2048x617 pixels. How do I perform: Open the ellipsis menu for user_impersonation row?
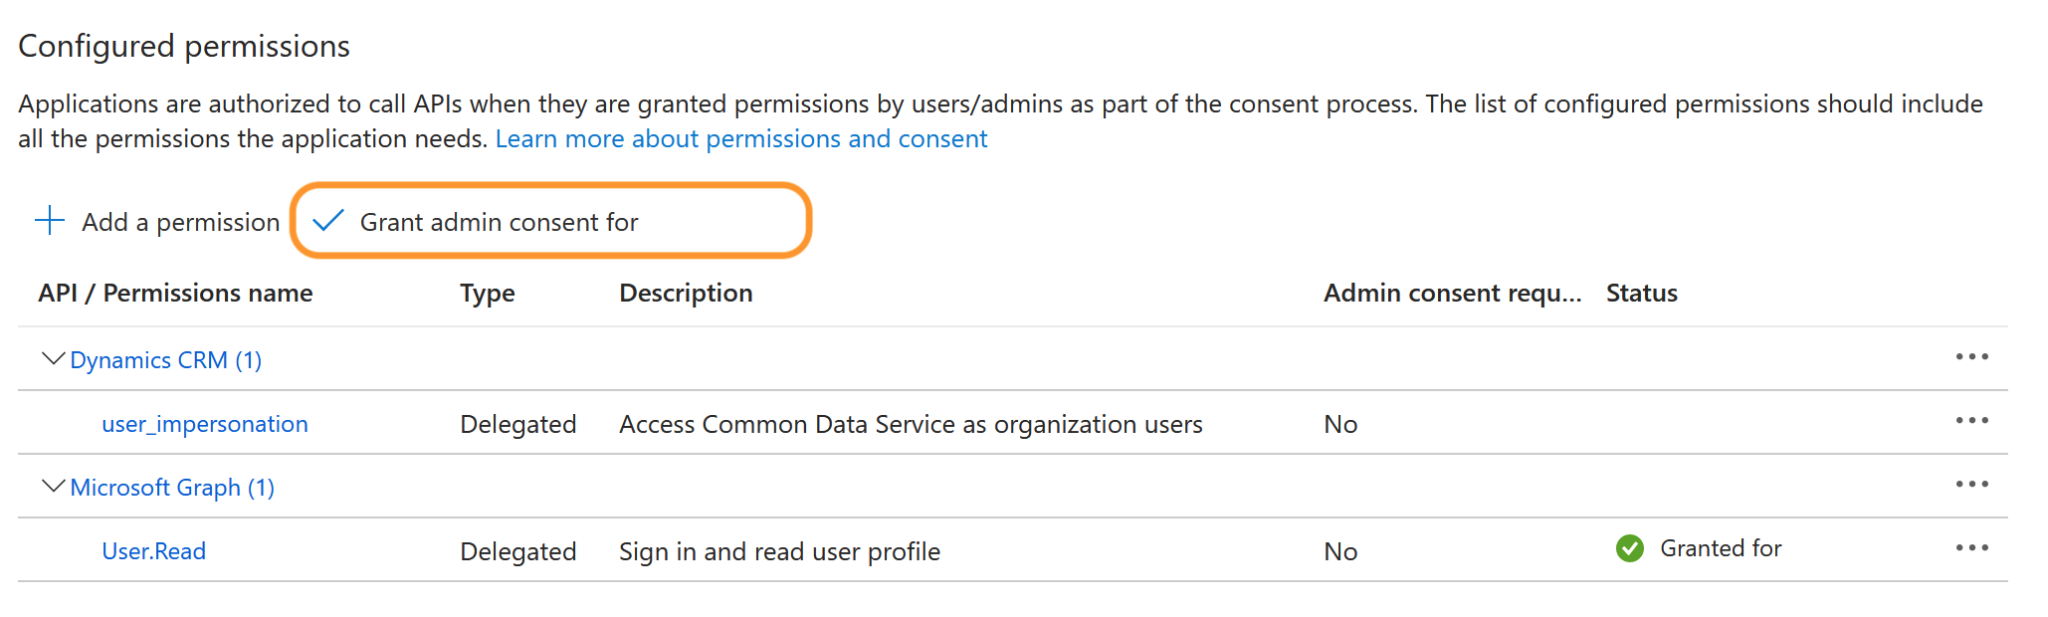(1971, 421)
